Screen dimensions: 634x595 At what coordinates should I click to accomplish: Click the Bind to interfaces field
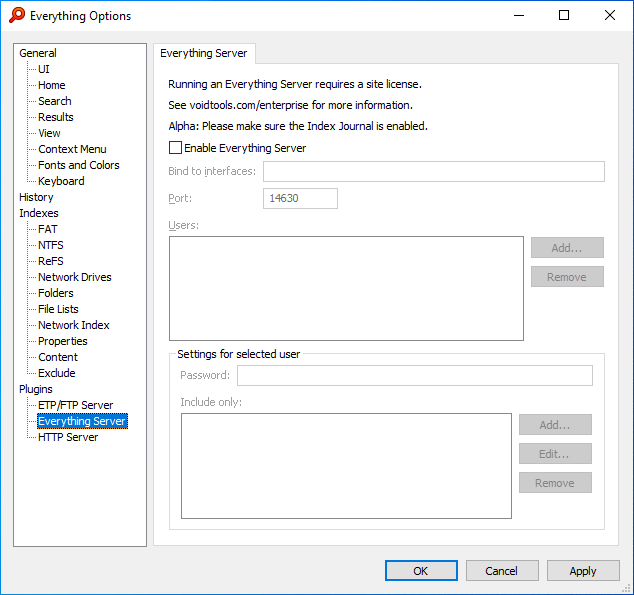point(434,171)
